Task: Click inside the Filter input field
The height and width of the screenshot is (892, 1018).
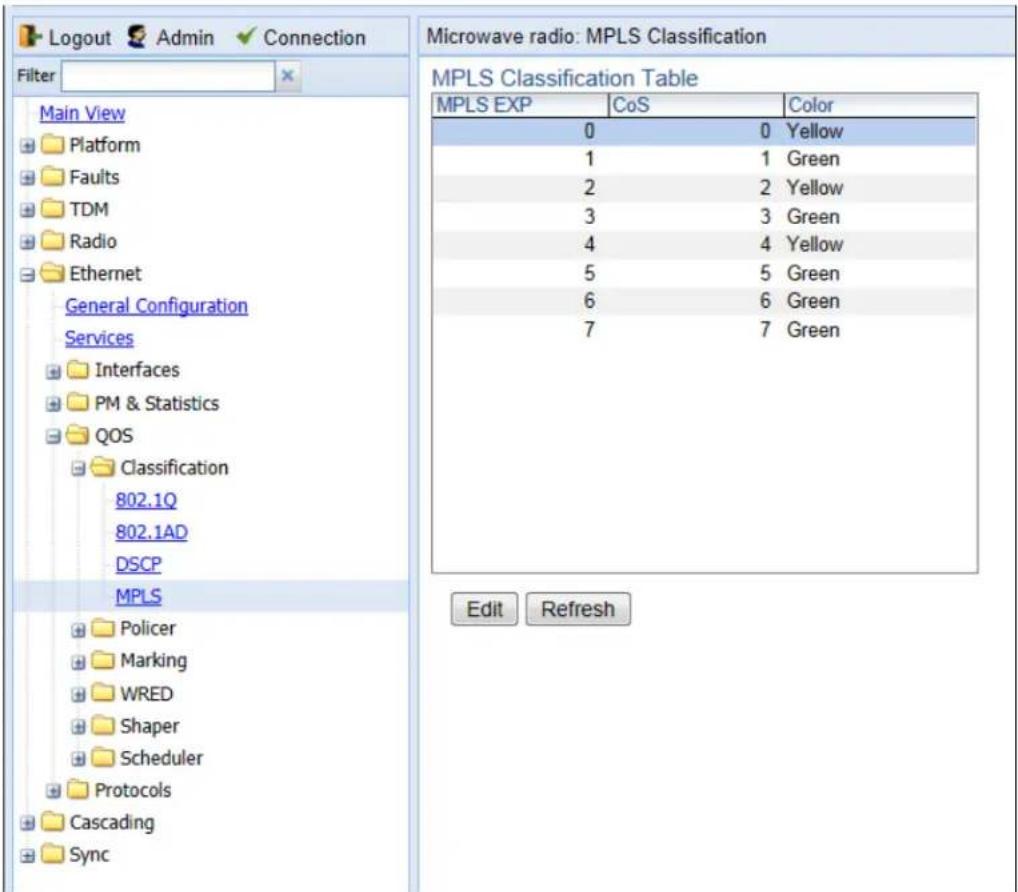Action: [x=168, y=76]
